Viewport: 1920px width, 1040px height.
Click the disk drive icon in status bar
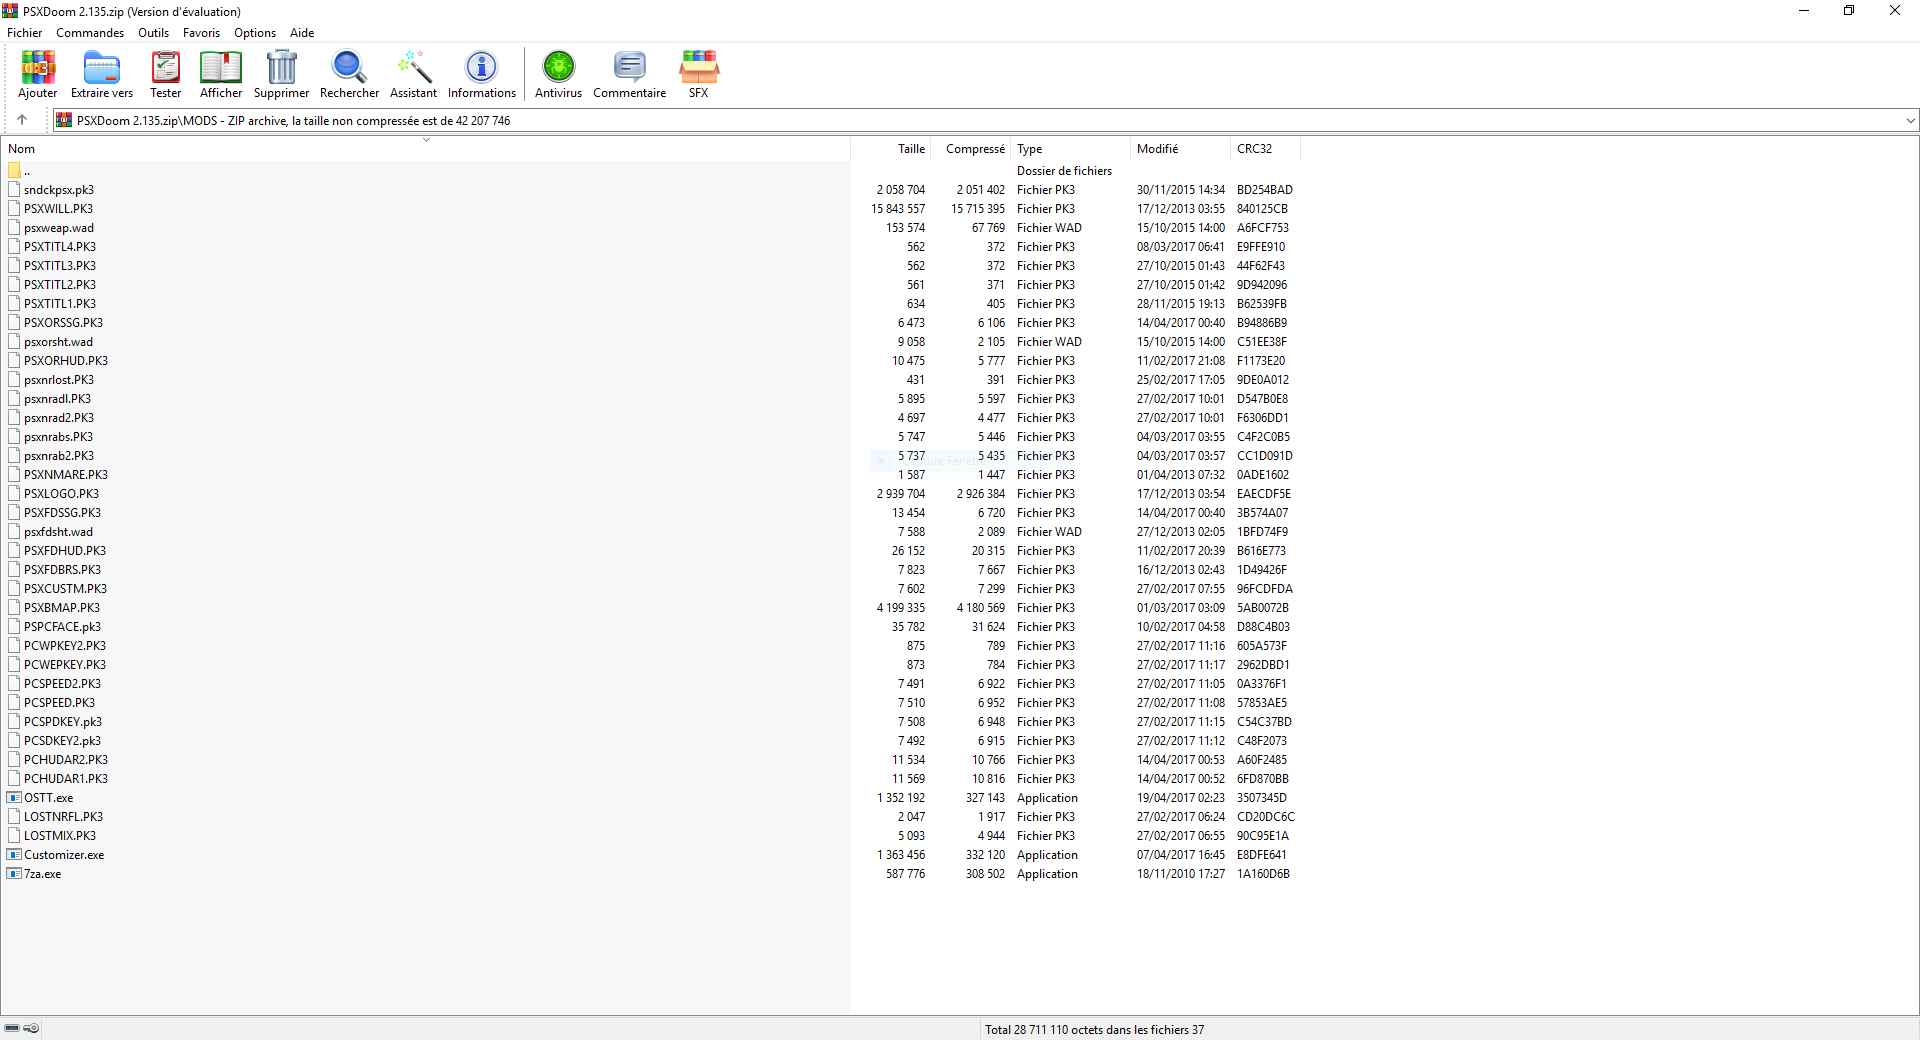[x=12, y=1028]
